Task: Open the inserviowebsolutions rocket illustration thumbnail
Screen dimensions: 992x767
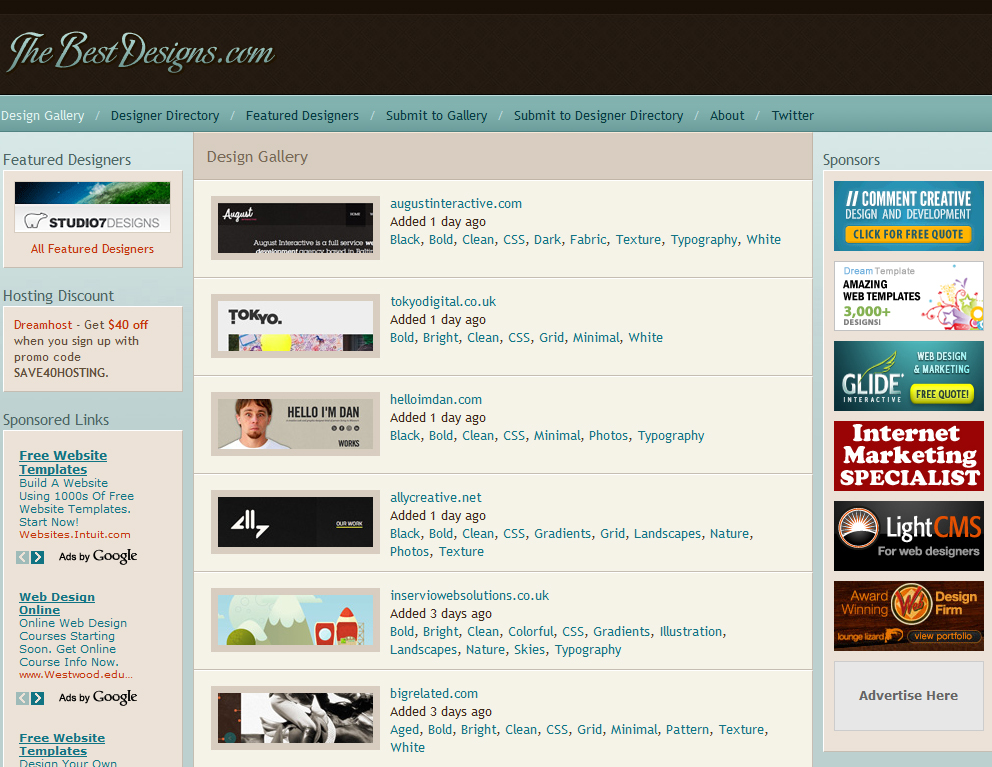Action: tap(295, 620)
